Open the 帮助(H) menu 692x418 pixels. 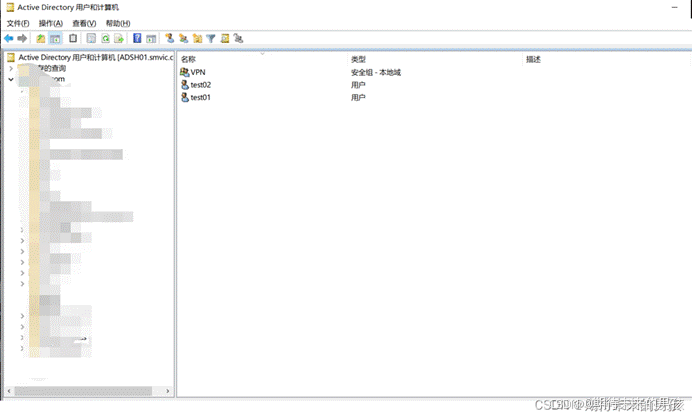click(118, 23)
